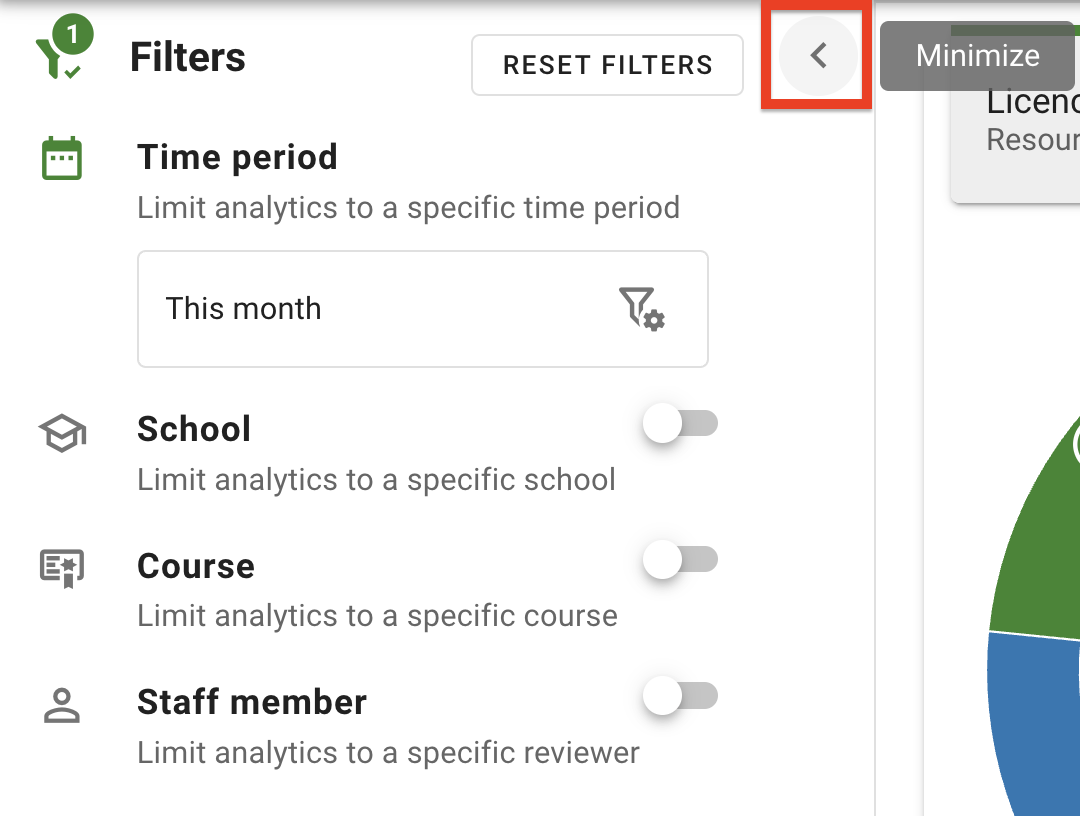Select the green pie chart segment
The width and height of the screenshot is (1080, 816).
point(1040,540)
